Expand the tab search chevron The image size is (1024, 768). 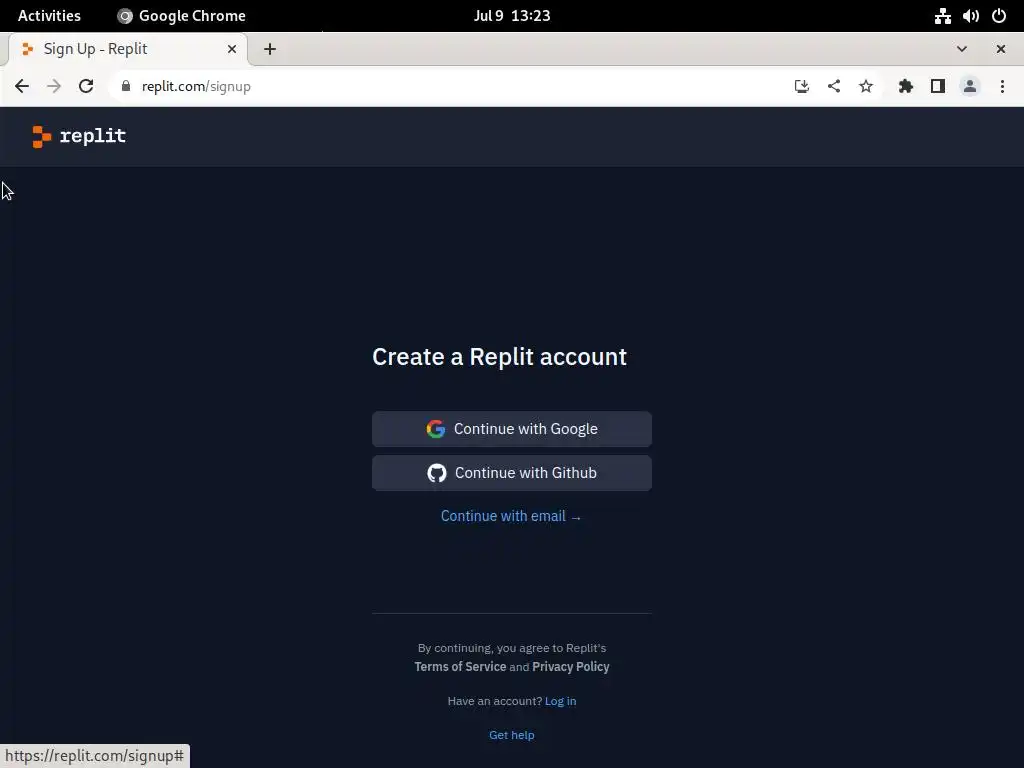click(961, 49)
